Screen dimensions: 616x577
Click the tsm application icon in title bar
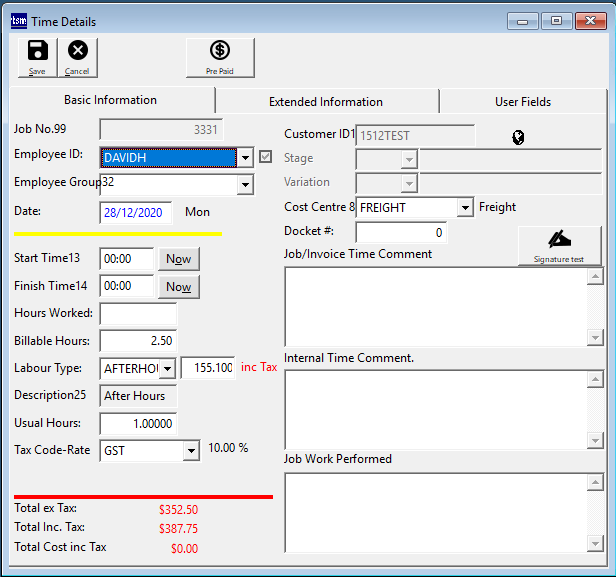click(x=17, y=21)
